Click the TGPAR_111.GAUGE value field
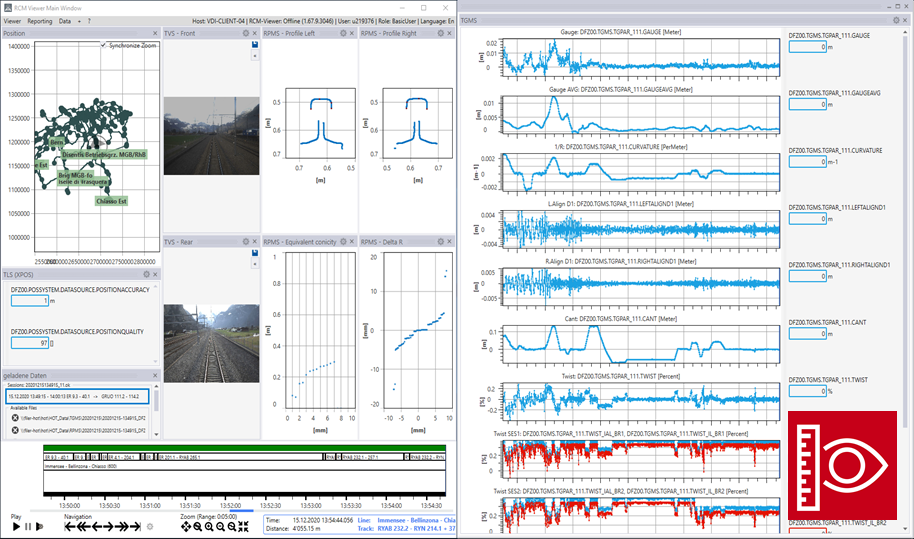This screenshot has height=539, width=914. (x=808, y=47)
